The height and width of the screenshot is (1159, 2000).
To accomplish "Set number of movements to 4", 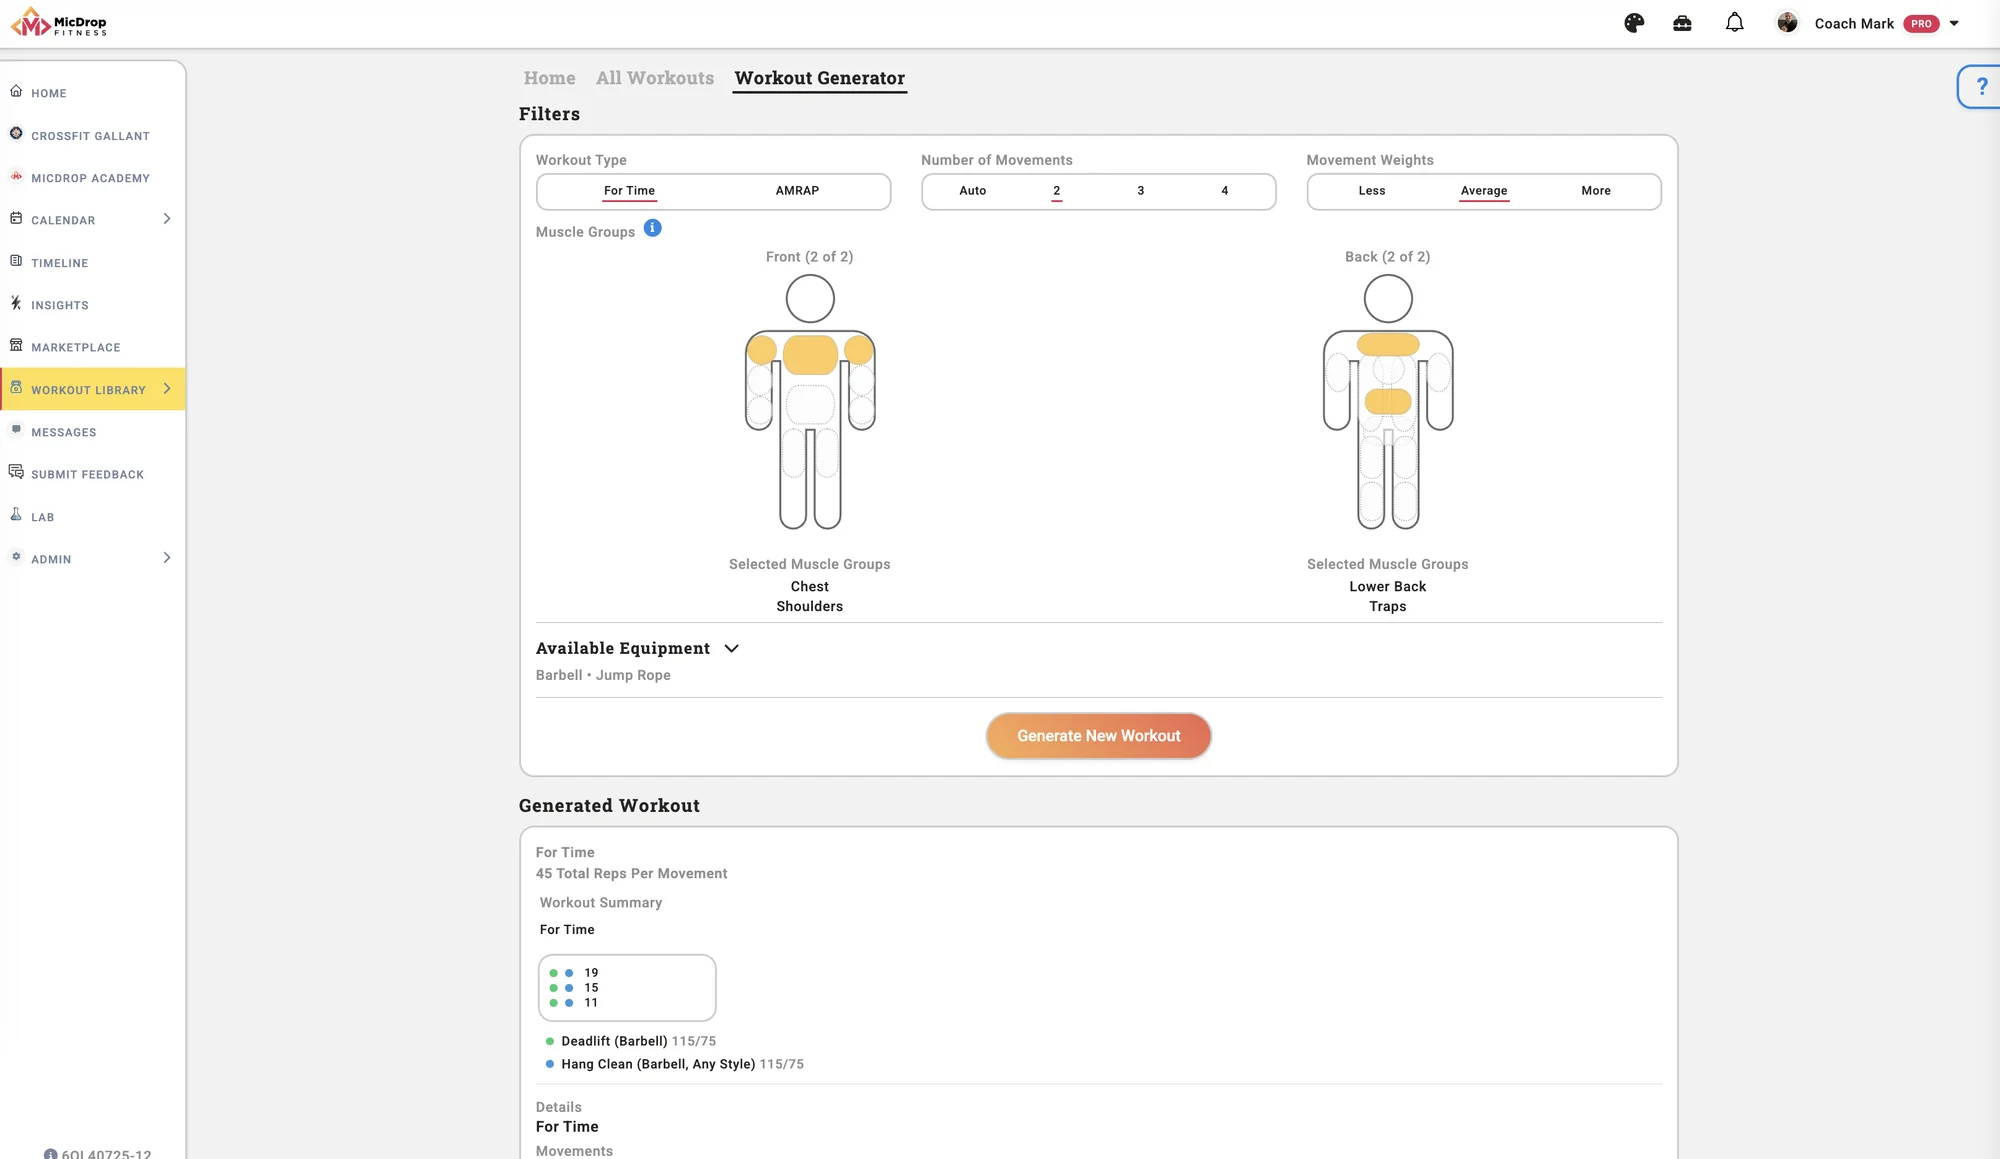I will point(1224,191).
